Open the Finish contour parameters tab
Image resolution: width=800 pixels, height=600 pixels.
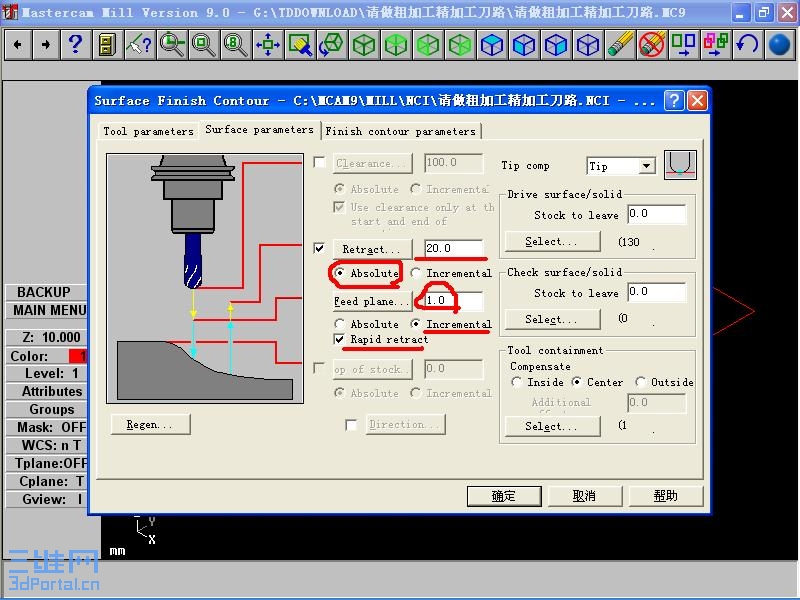coord(401,131)
